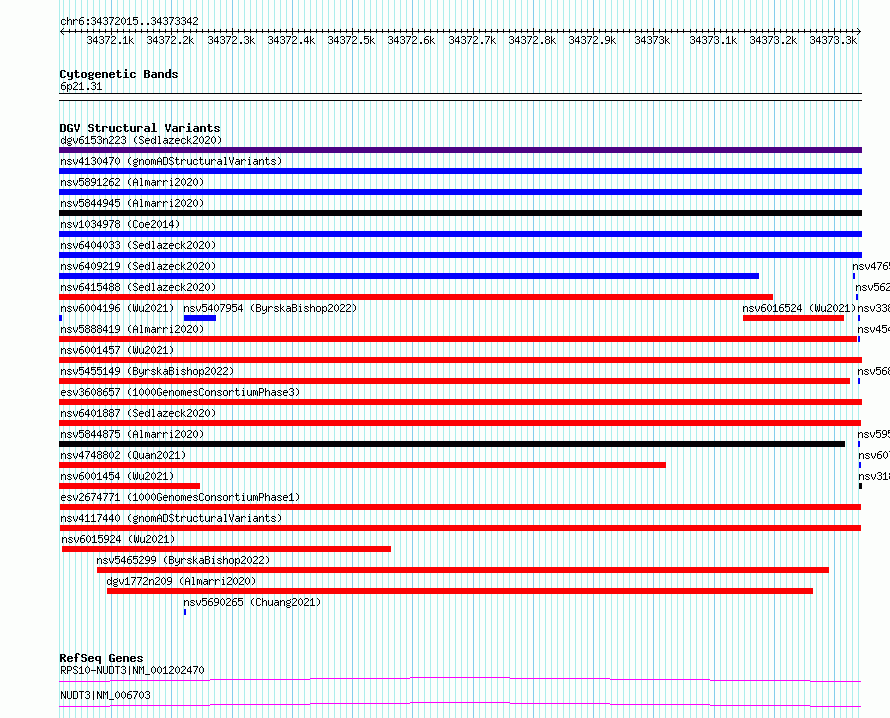This screenshot has height=718, width=890.
Task: Click the dgv1772n209 (Almarri2020) label
Action: coord(182,581)
